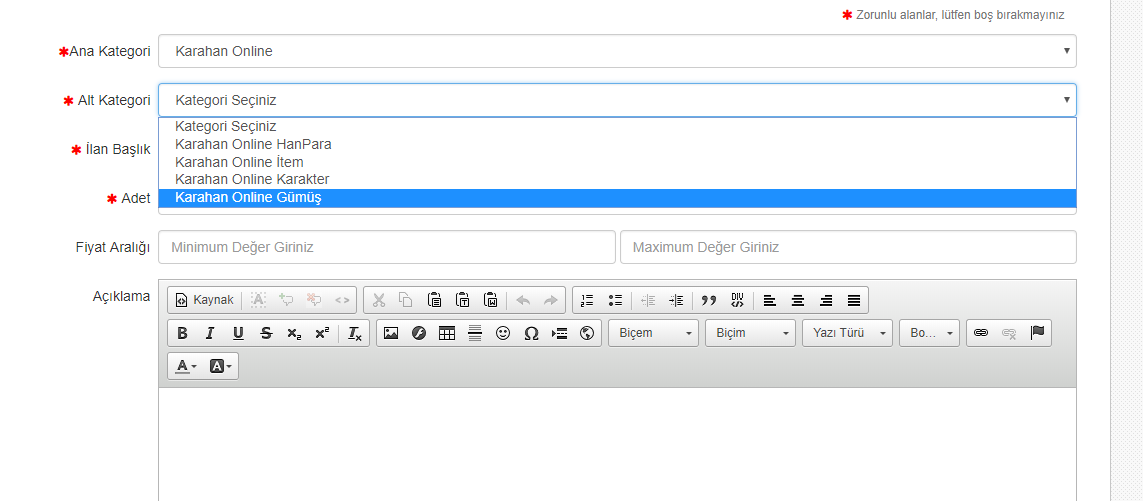Insert an image via toolbar
The image size is (1143, 501).
tap(391, 333)
